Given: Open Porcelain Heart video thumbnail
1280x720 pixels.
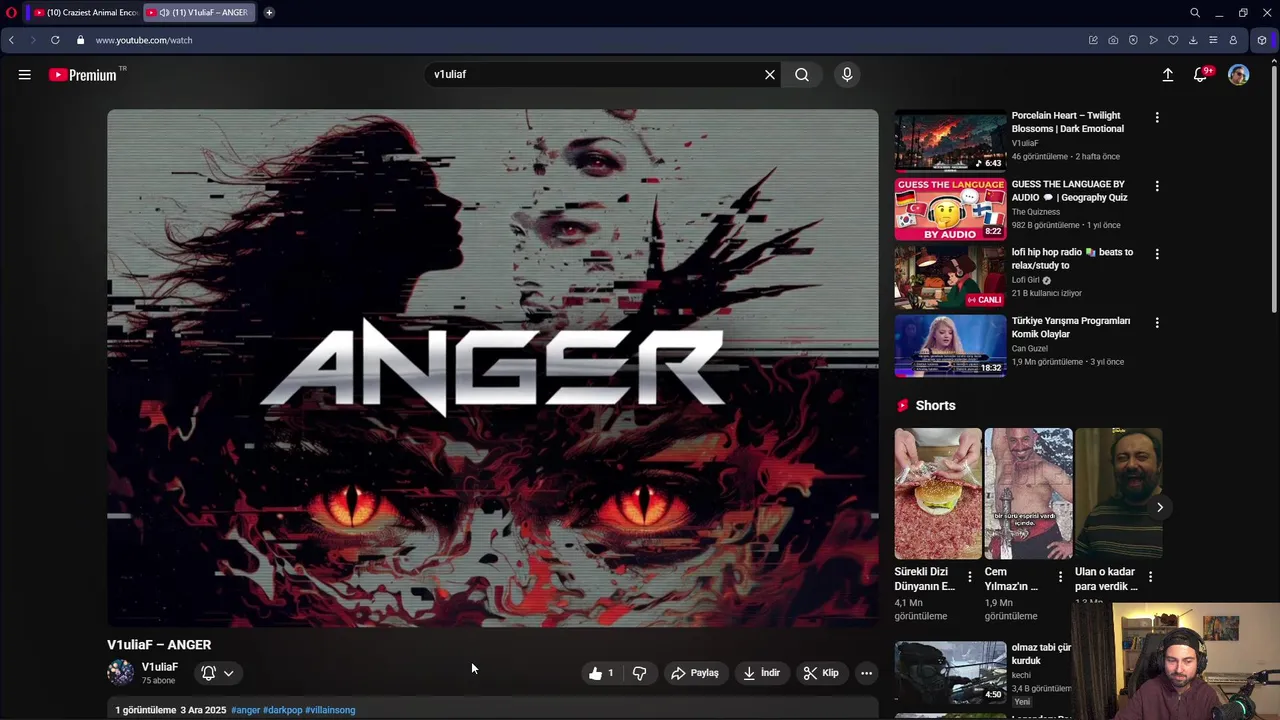Looking at the screenshot, I should click(950, 141).
